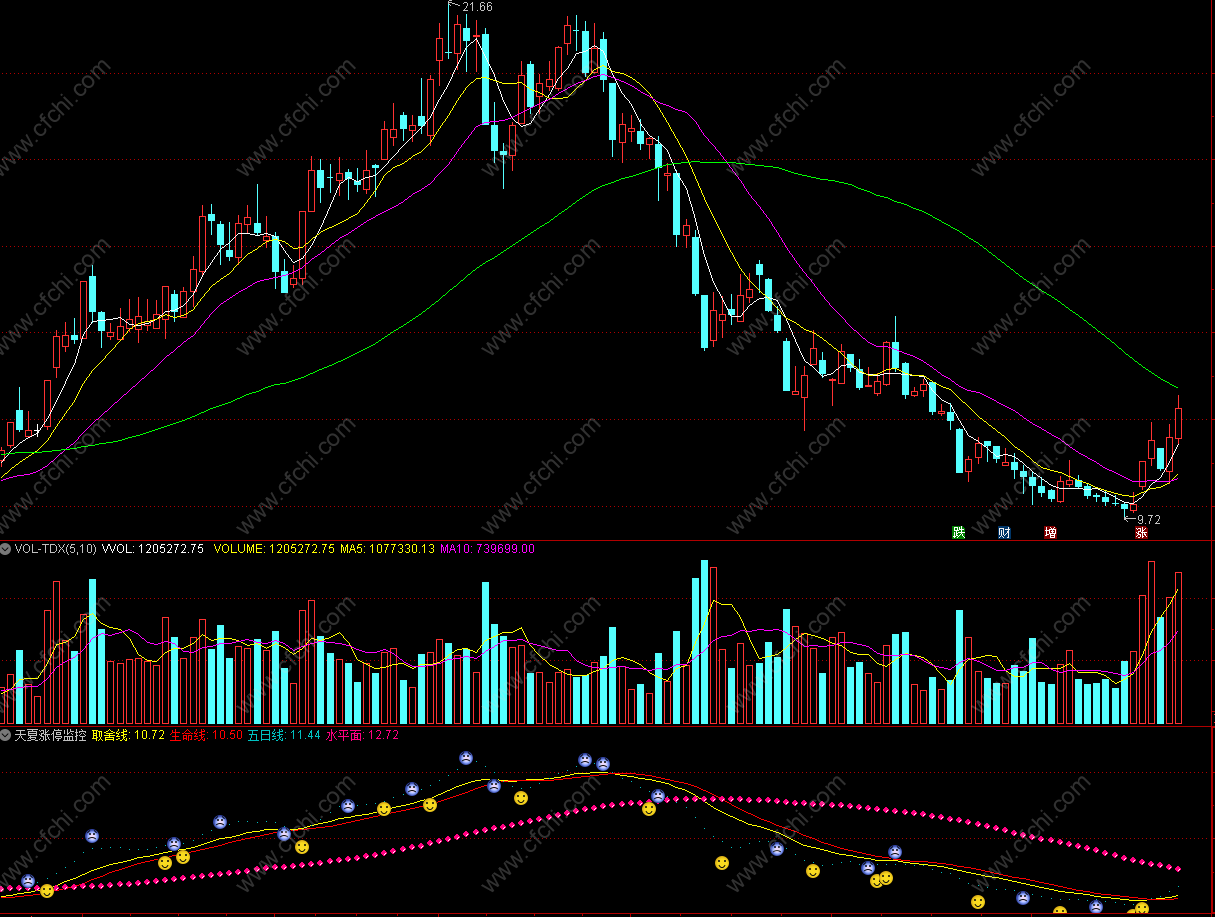Click the VVOL: 1205272.75 value

(153, 548)
